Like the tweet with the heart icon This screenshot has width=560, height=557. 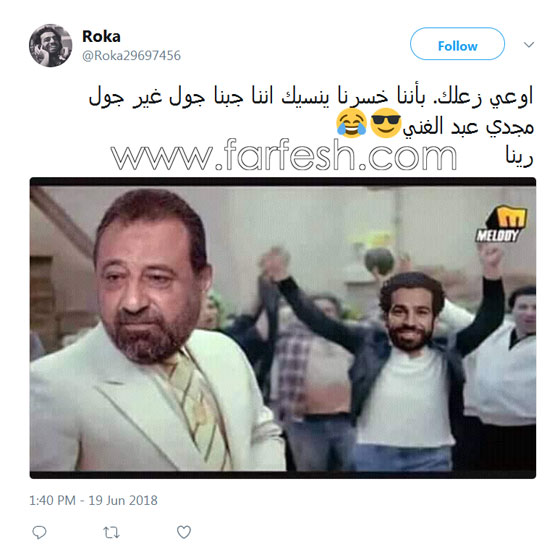point(184,532)
